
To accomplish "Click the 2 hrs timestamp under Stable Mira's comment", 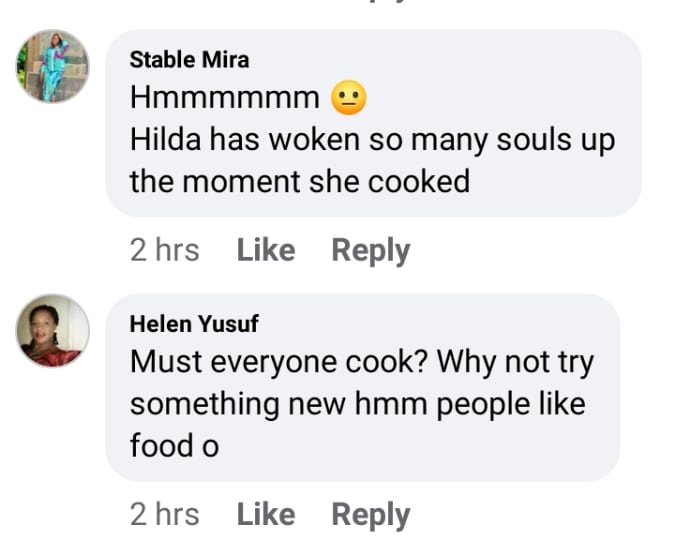I will (164, 250).
